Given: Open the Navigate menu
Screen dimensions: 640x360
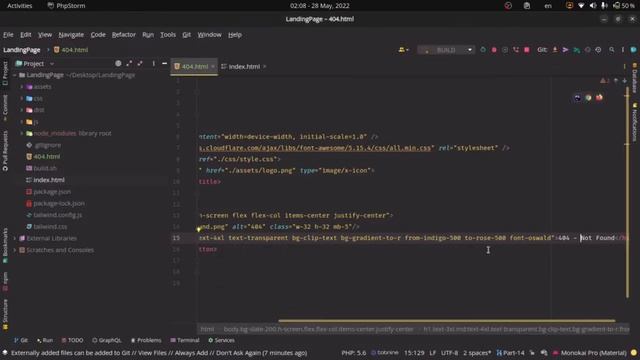Looking at the screenshot, I should coord(71,35).
